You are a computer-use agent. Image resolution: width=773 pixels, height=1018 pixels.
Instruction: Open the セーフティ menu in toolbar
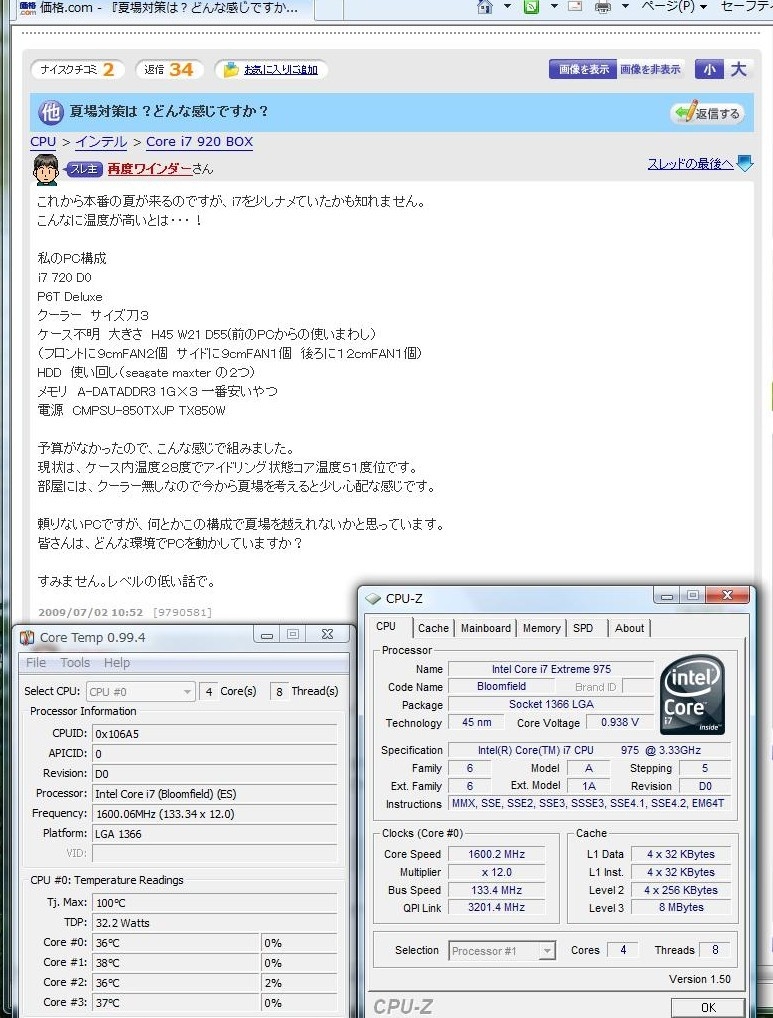coord(746,6)
